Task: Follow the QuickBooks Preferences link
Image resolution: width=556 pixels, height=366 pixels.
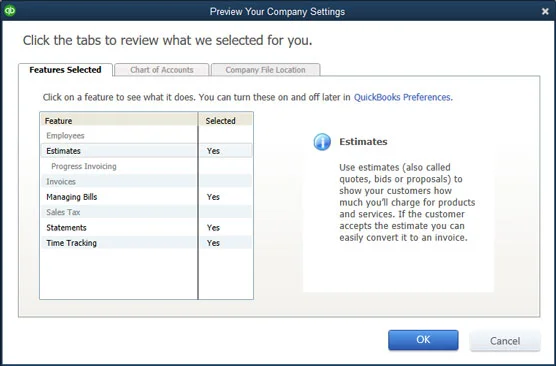Action: [402, 97]
